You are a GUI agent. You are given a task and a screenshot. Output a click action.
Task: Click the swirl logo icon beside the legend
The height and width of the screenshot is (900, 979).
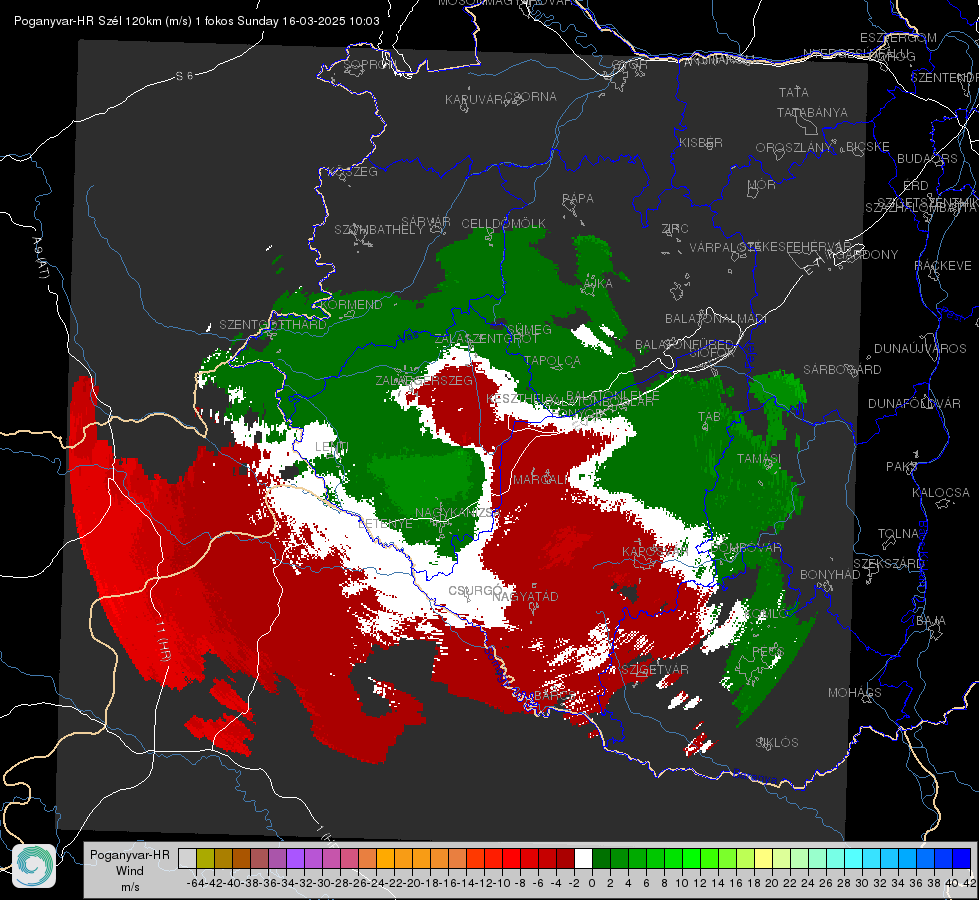pyautogui.click(x=34, y=866)
